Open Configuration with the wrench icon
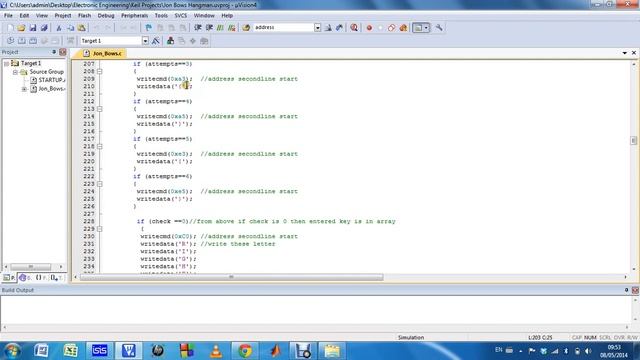This screenshot has height=360, width=640. pos(439,28)
